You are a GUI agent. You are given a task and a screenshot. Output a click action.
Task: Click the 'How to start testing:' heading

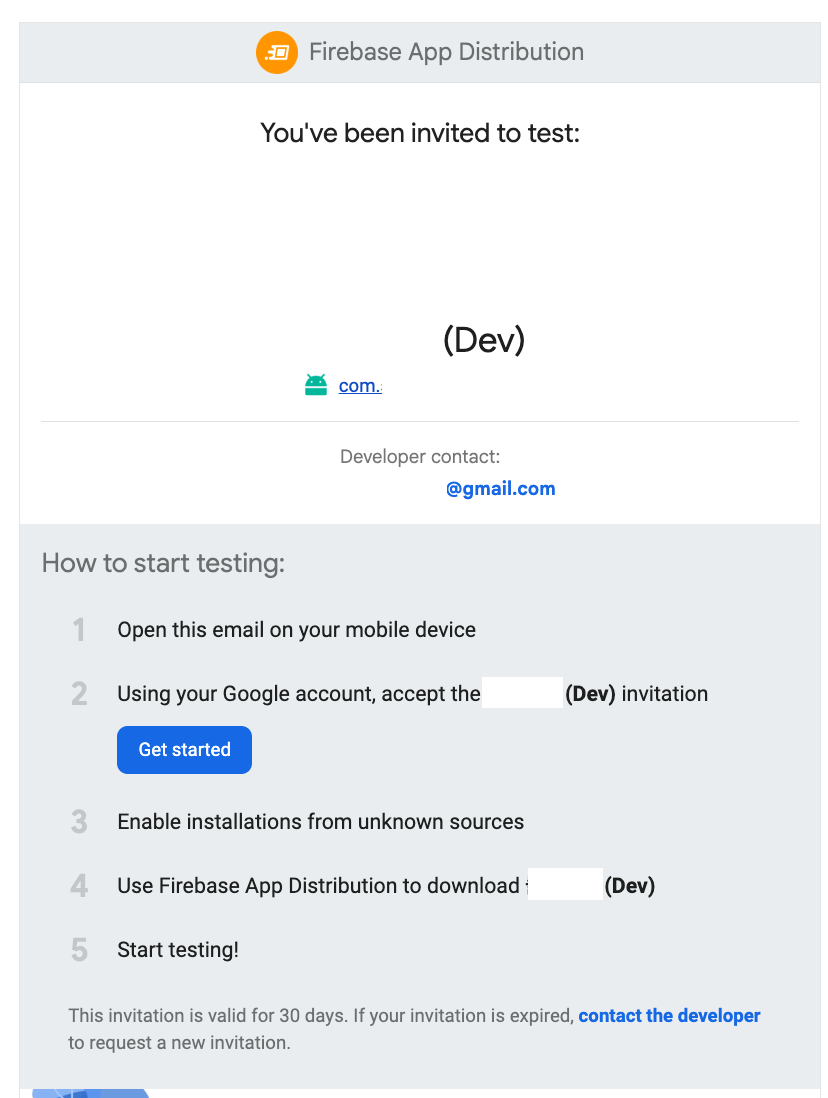tap(163, 563)
